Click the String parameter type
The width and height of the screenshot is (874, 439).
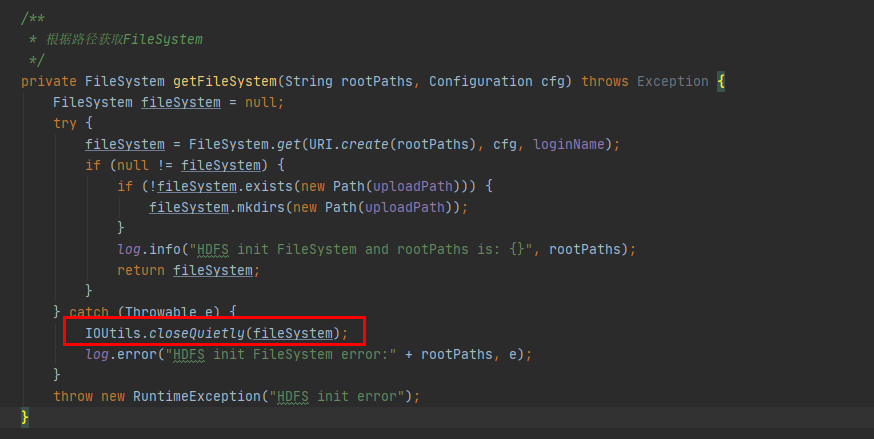pos(309,81)
